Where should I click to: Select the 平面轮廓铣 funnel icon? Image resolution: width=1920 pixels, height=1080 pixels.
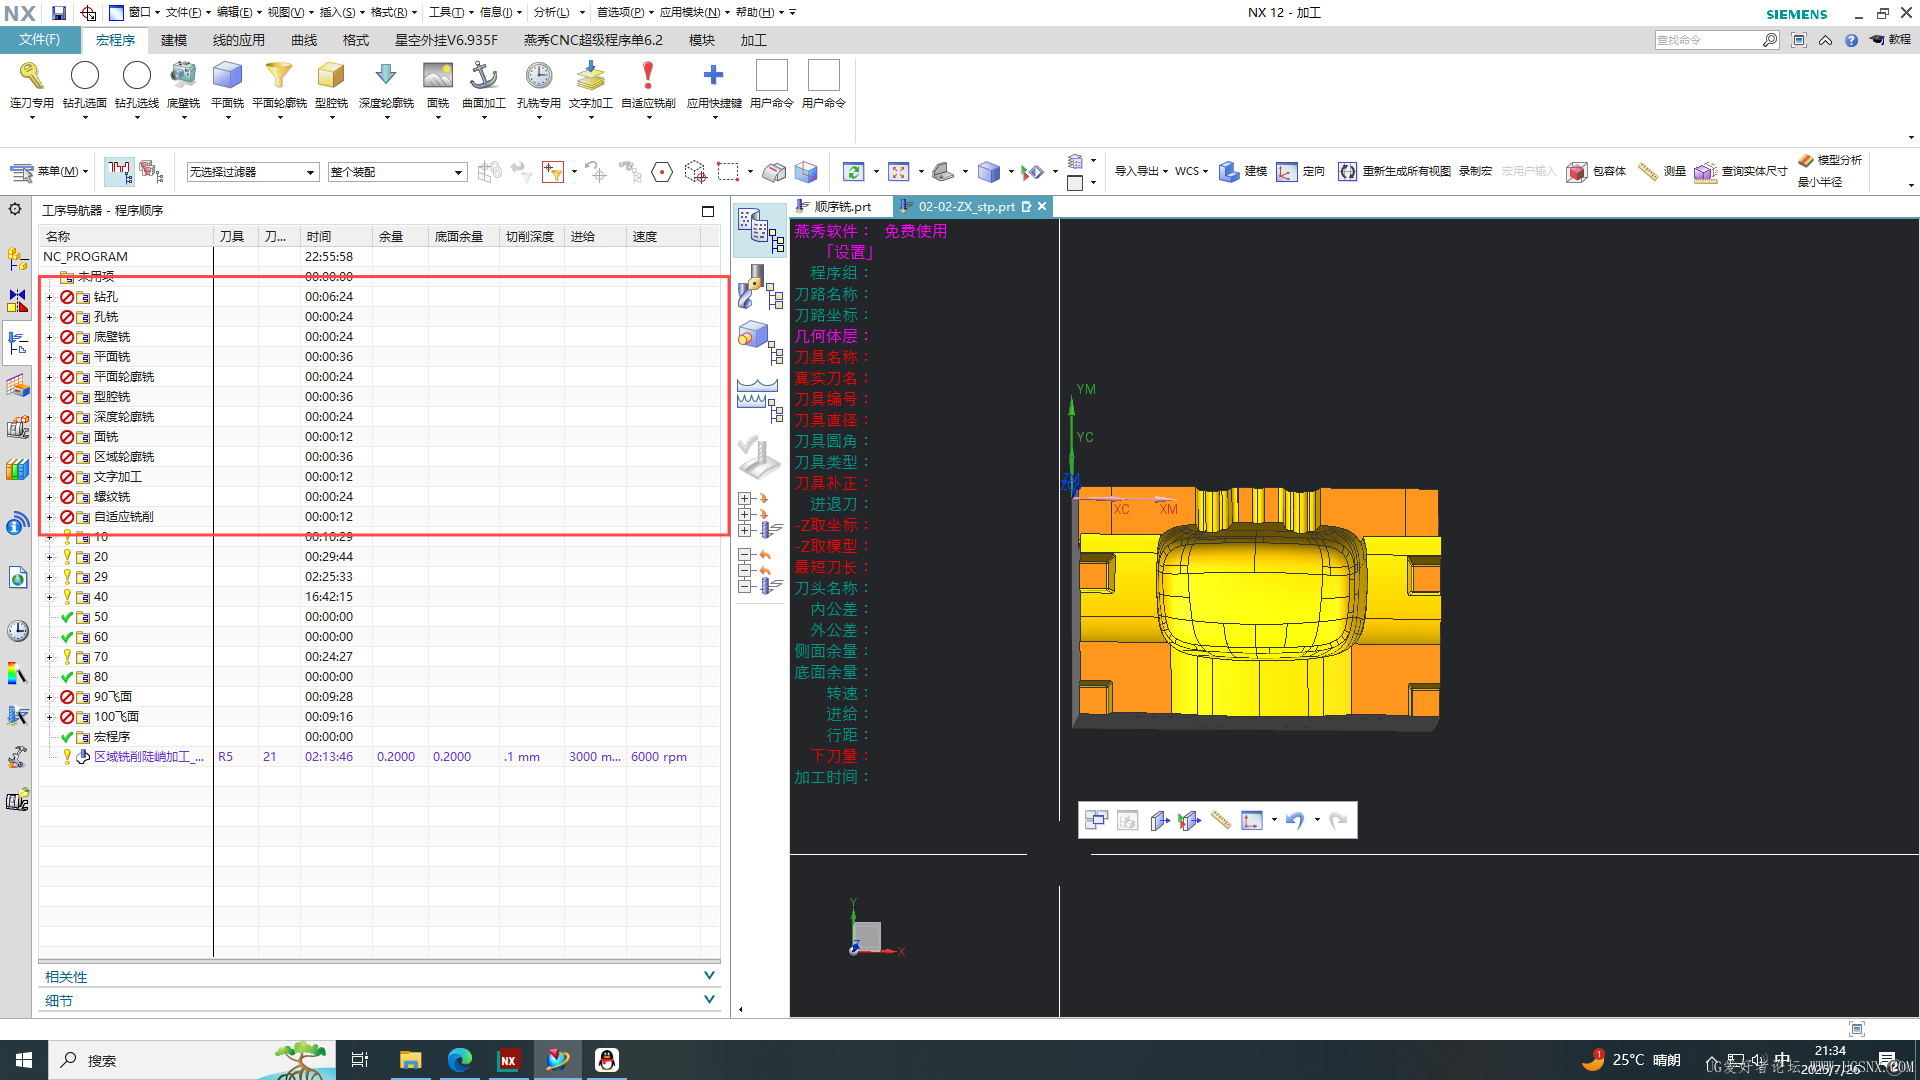point(279,76)
